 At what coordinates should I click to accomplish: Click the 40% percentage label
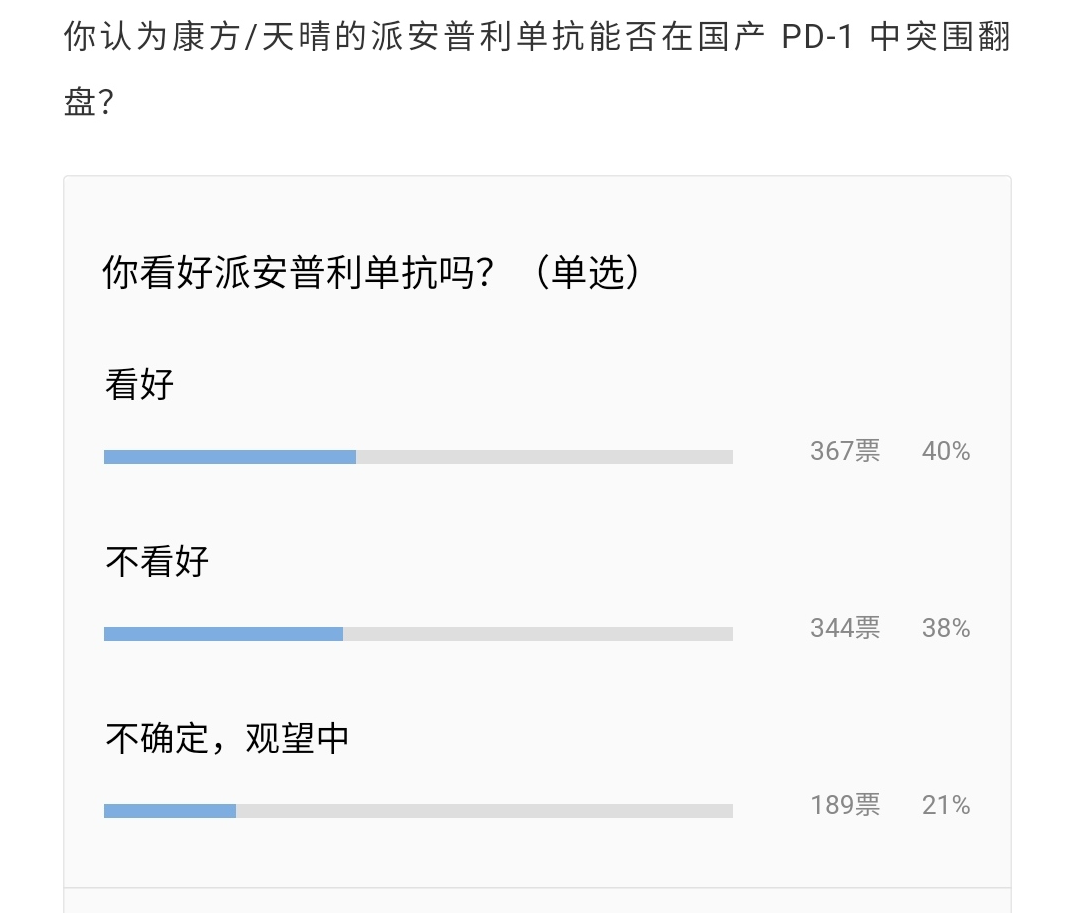point(946,451)
